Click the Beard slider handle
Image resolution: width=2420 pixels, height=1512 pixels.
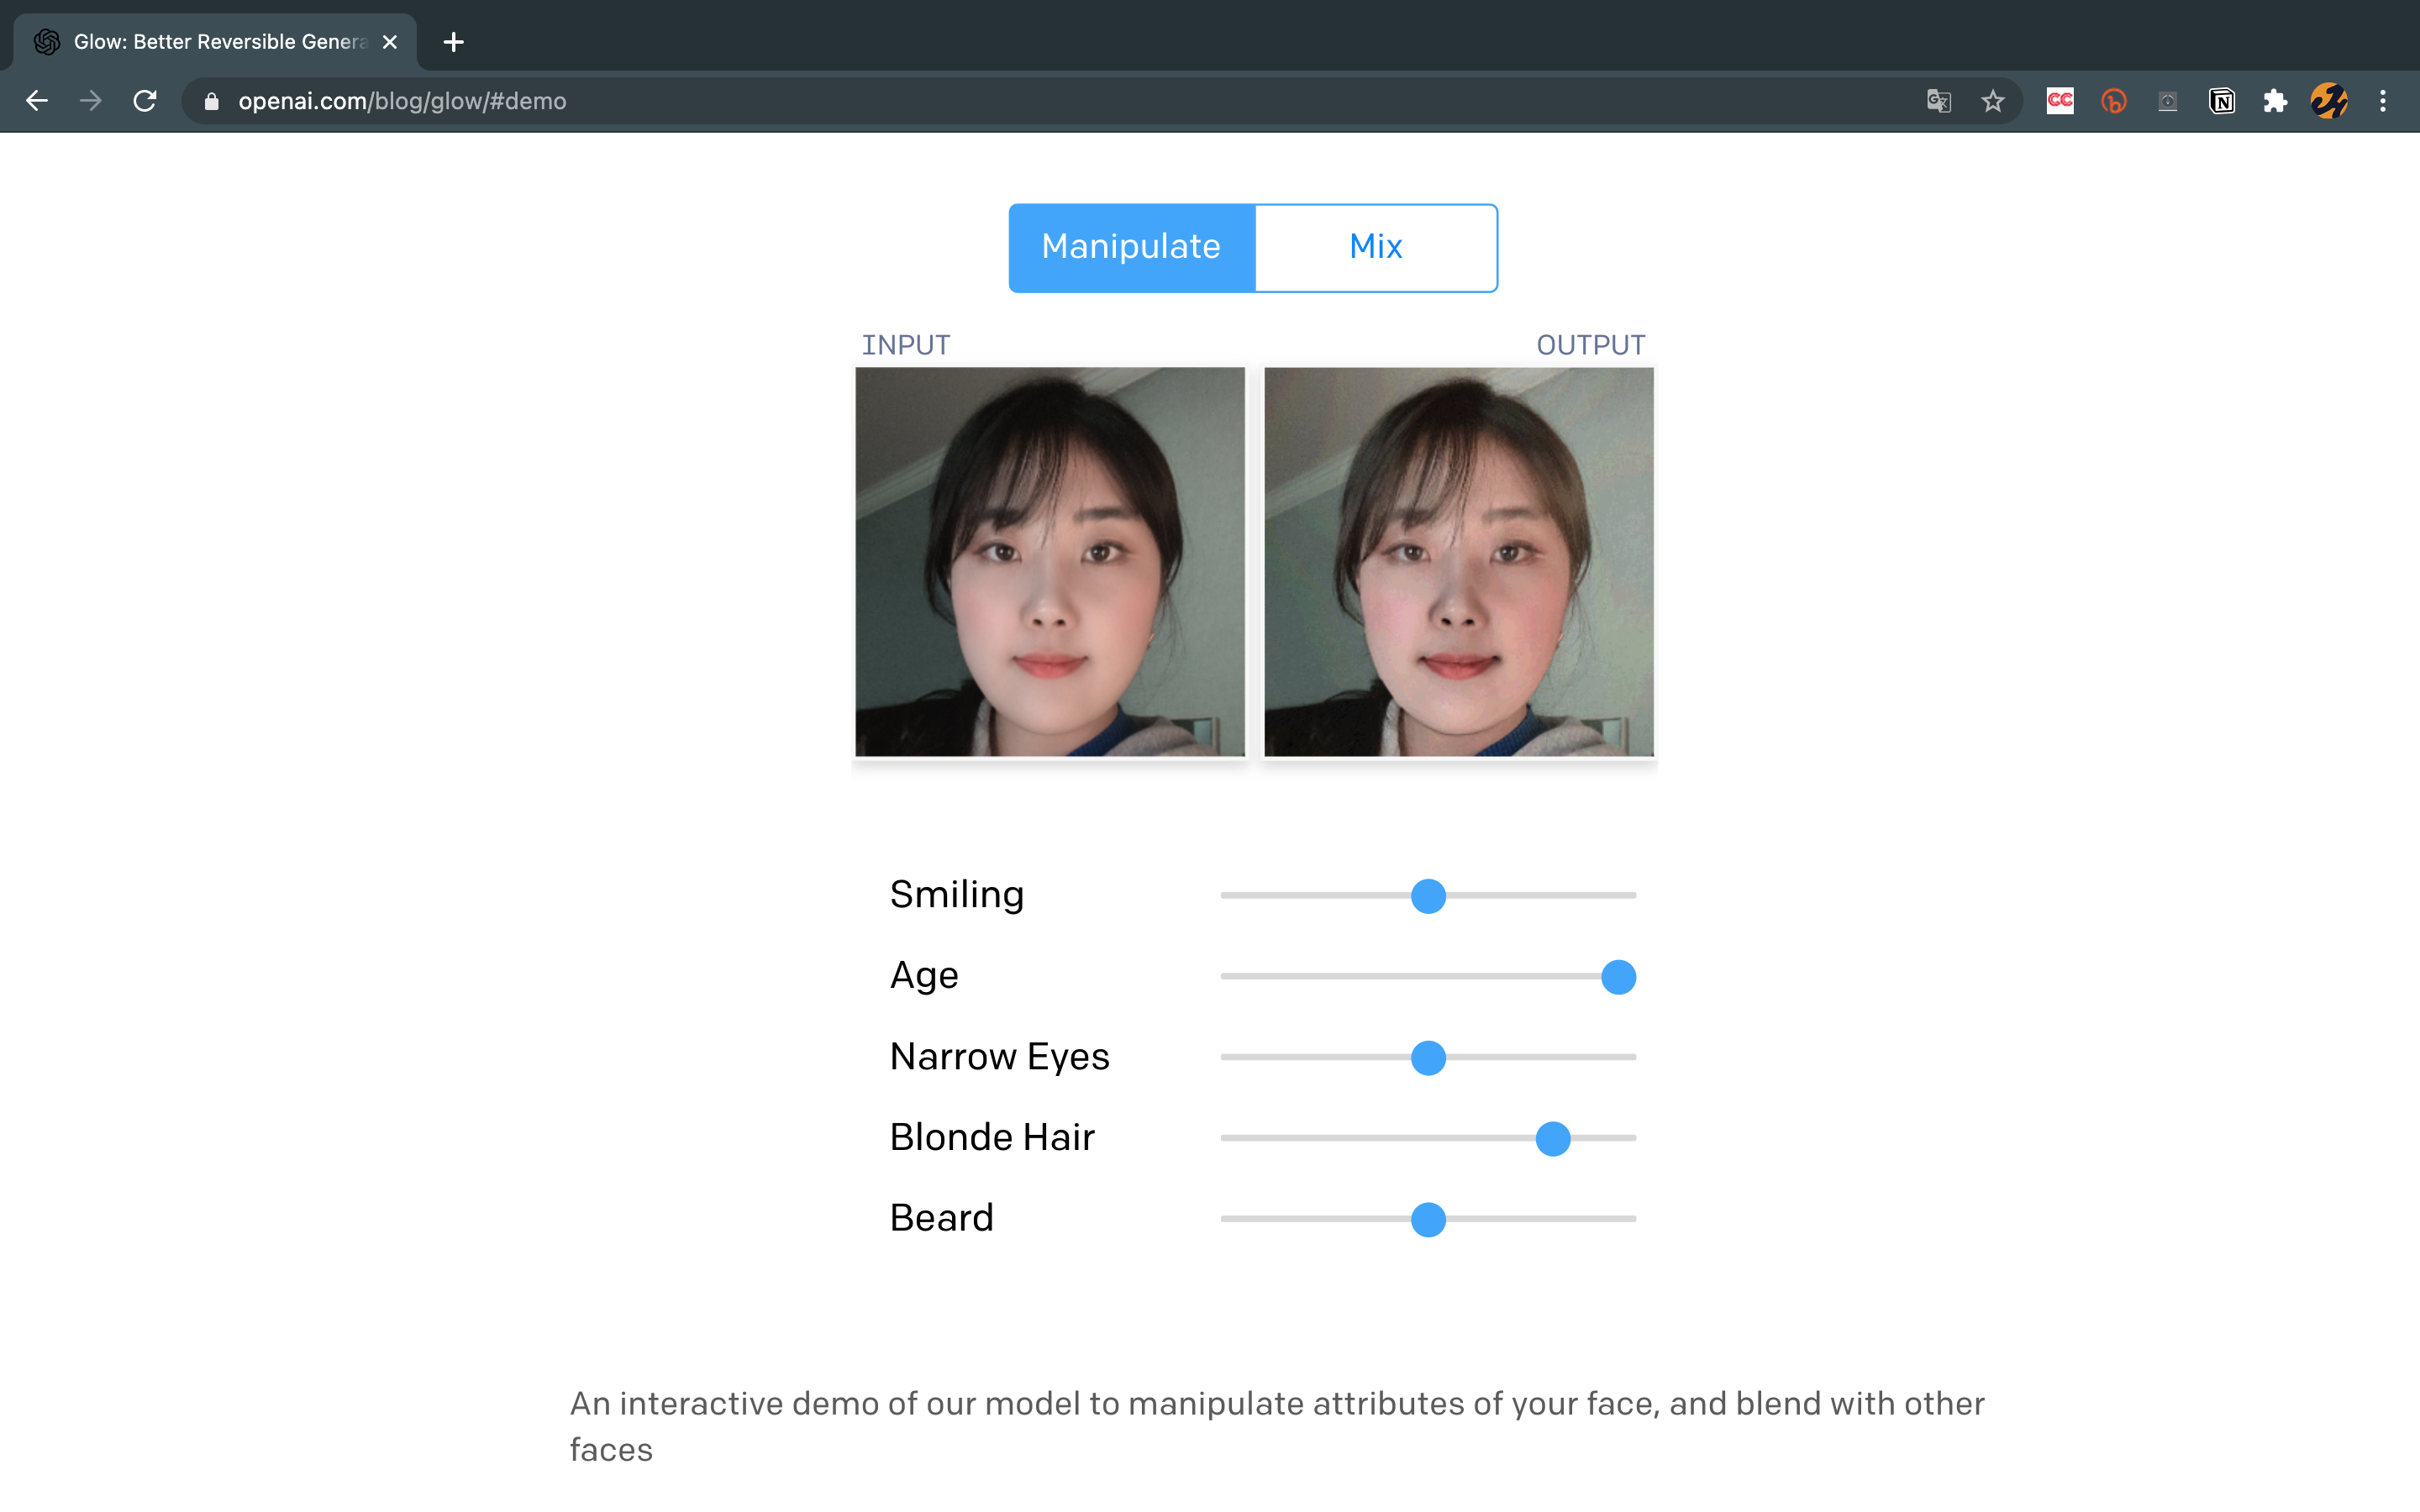point(1428,1220)
